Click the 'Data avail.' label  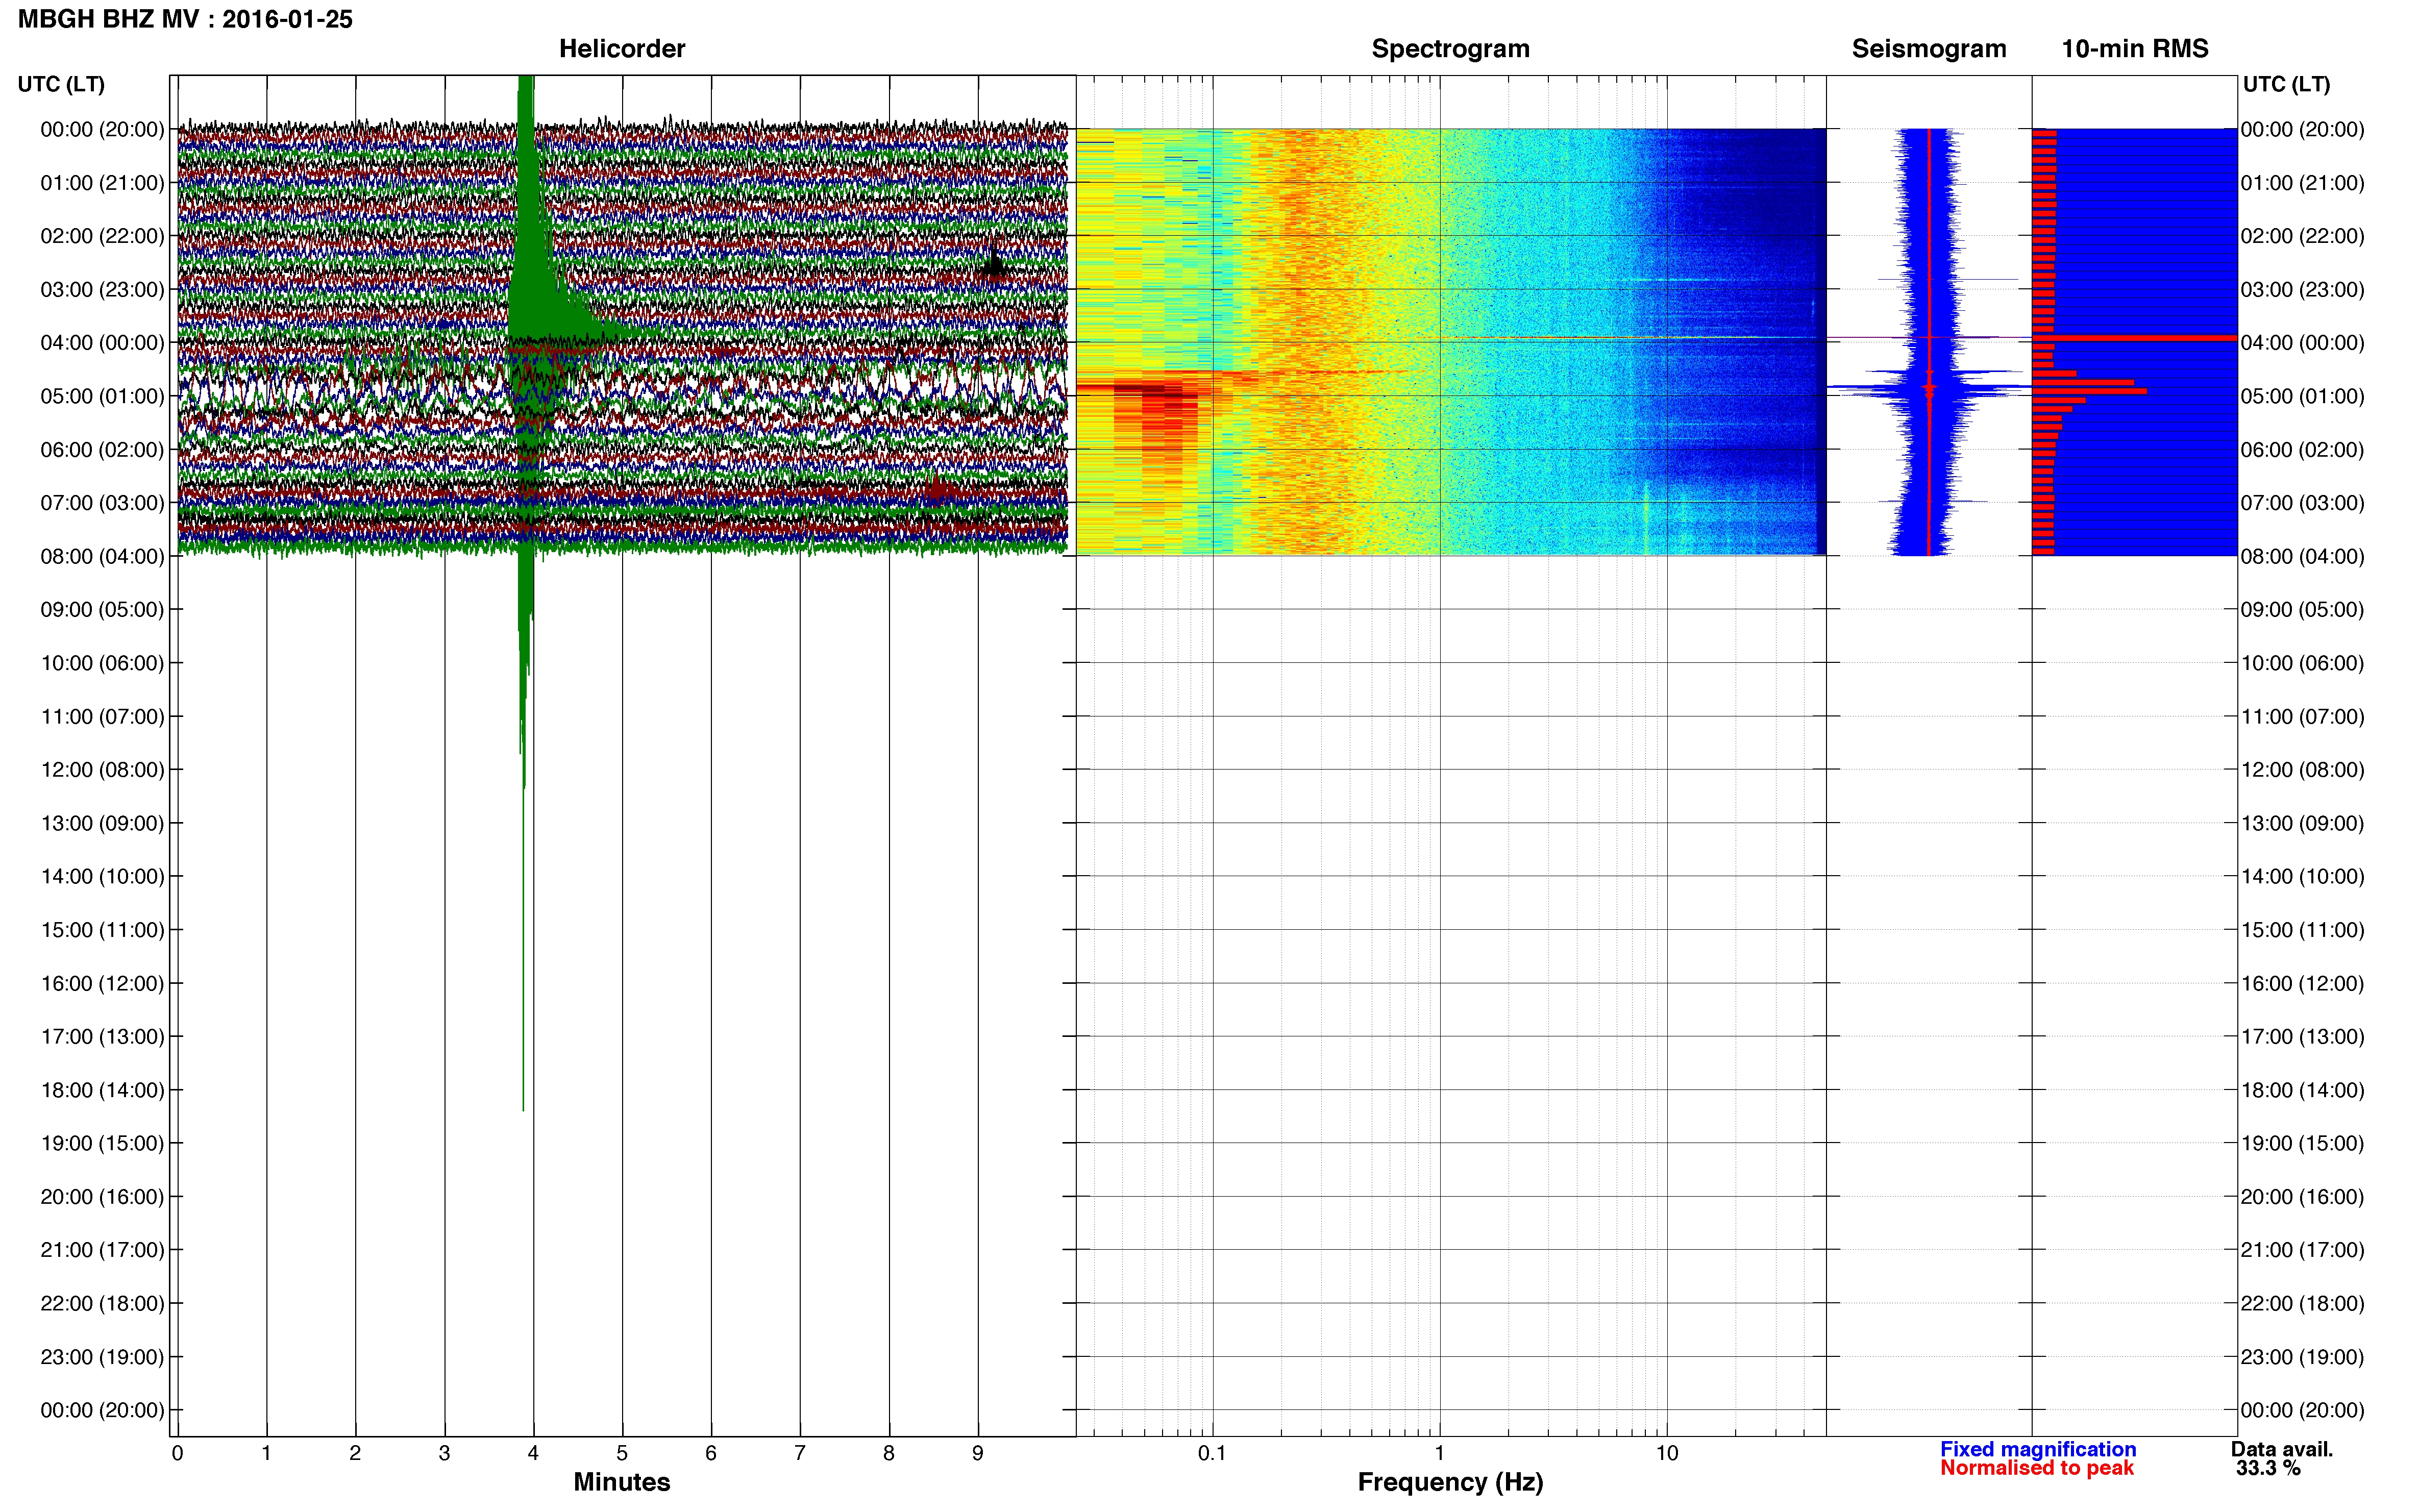click(2282, 1449)
